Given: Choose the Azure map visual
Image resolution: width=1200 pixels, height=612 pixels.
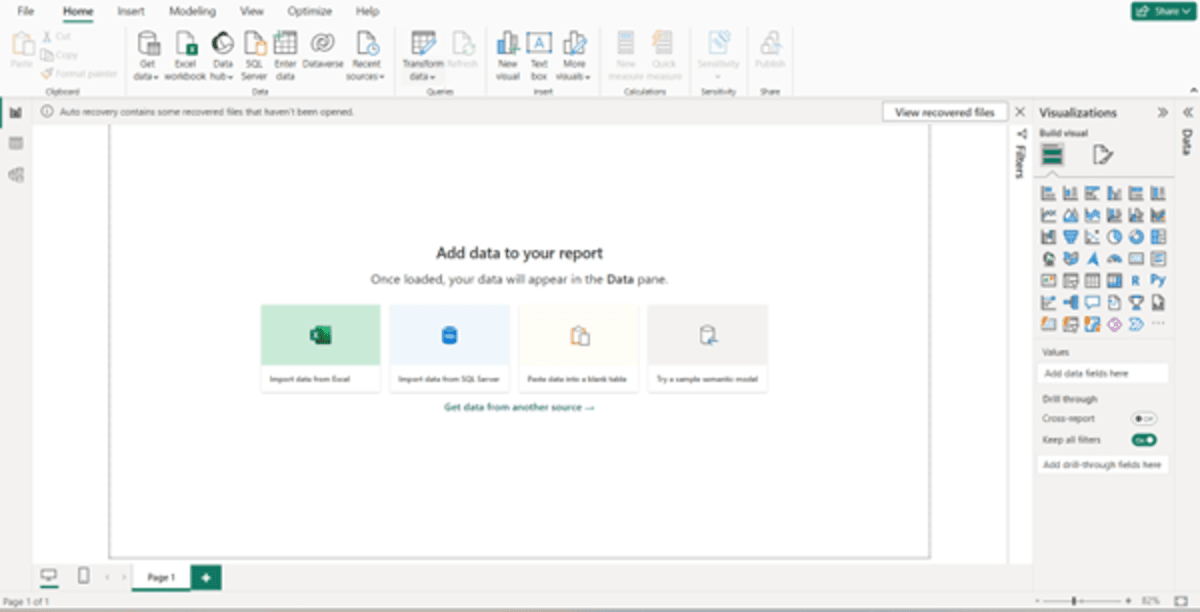Looking at the screenshot, I should [x=1092, y=259].
